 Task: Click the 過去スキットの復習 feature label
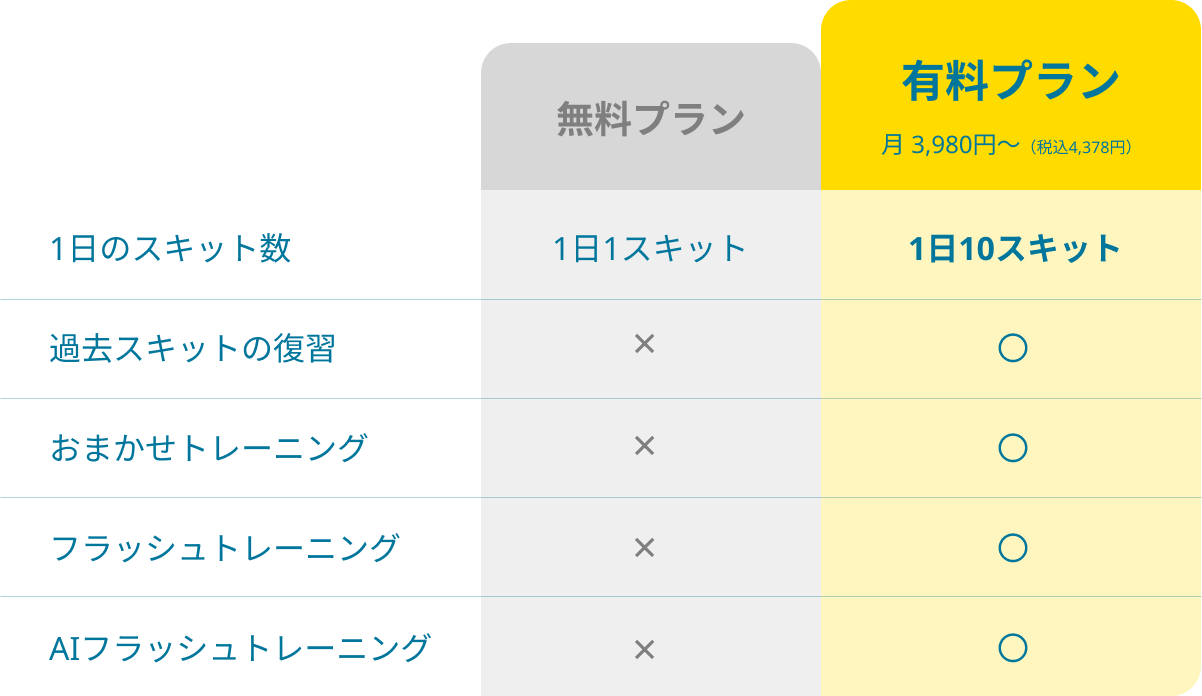192,348
